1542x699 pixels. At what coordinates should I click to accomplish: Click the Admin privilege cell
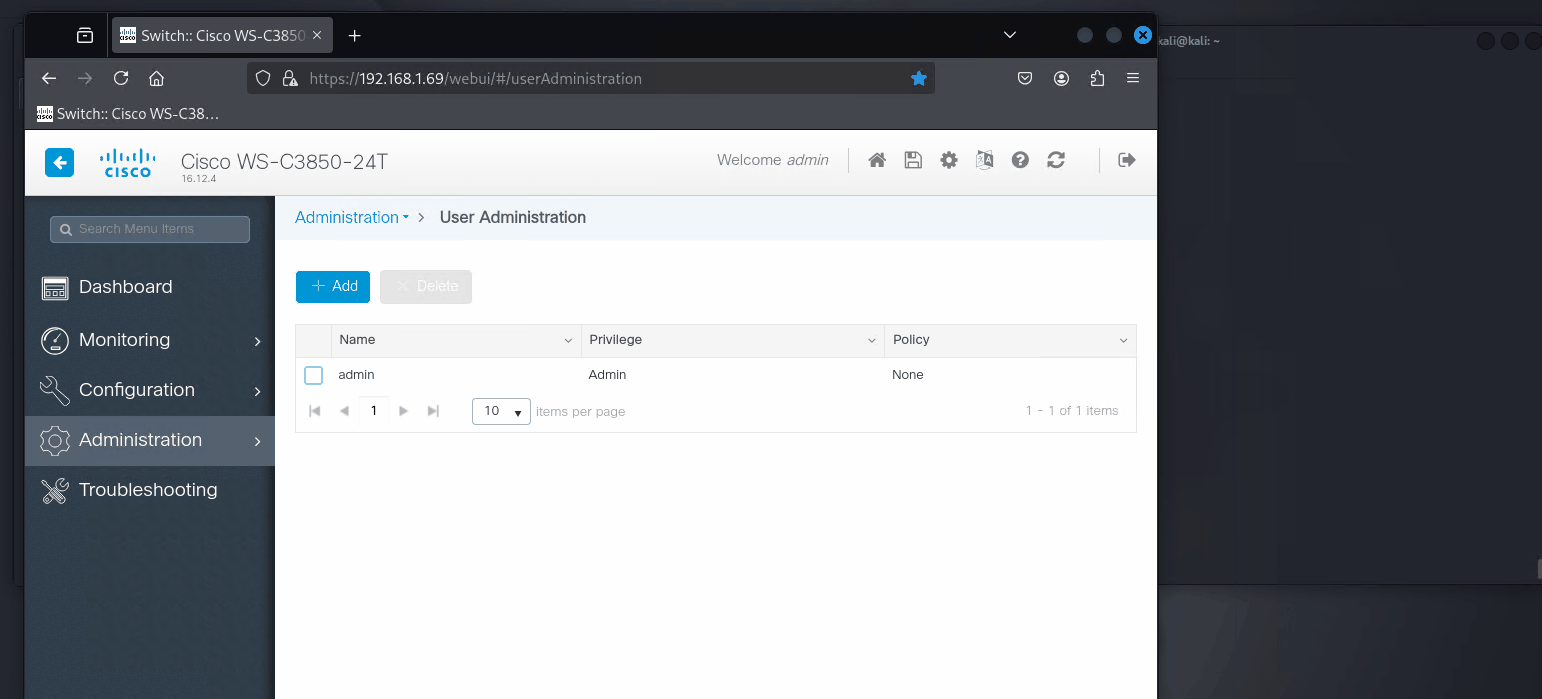(x=607, y=375)
